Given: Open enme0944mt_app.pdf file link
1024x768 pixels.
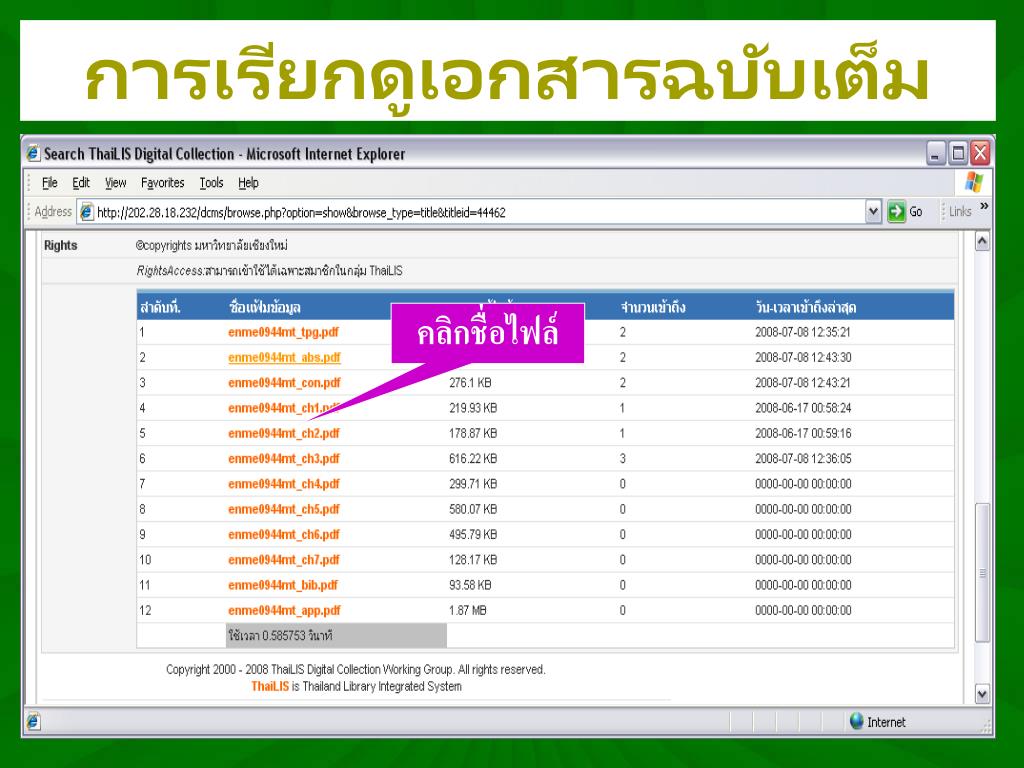Looking at the screenshot, I should click(x=284, y=611).
